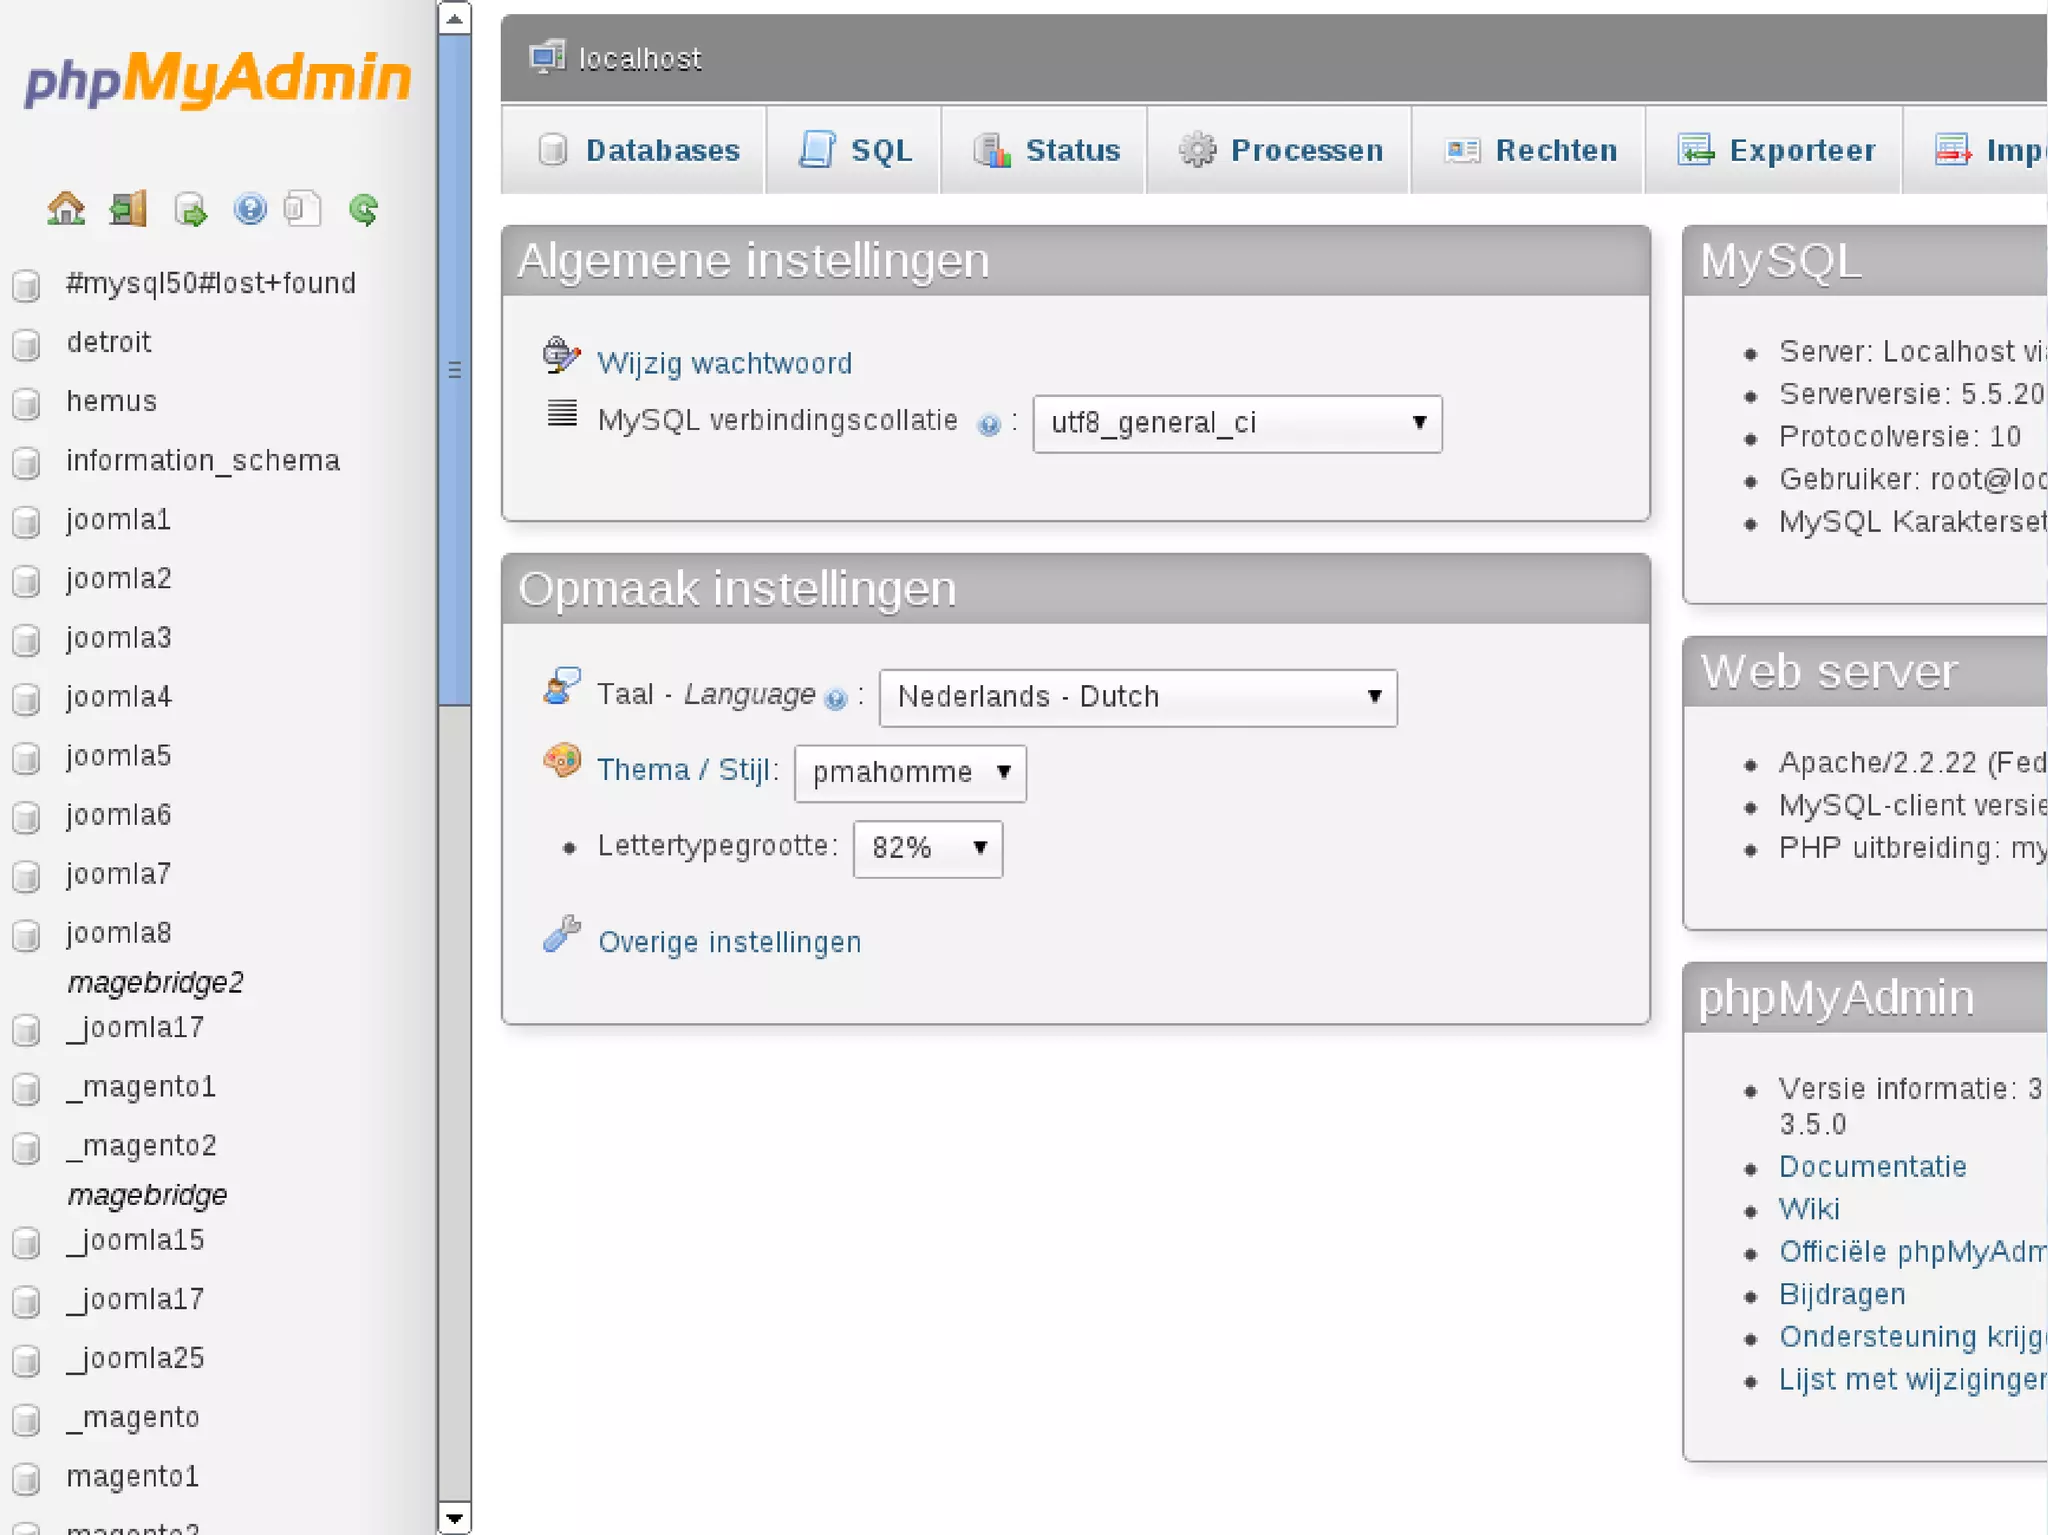The height and width of the screenshot is (1535, 2048).
Task: Open the MySQL verbindingscollatie dropdown
Action: [1237, 423]
